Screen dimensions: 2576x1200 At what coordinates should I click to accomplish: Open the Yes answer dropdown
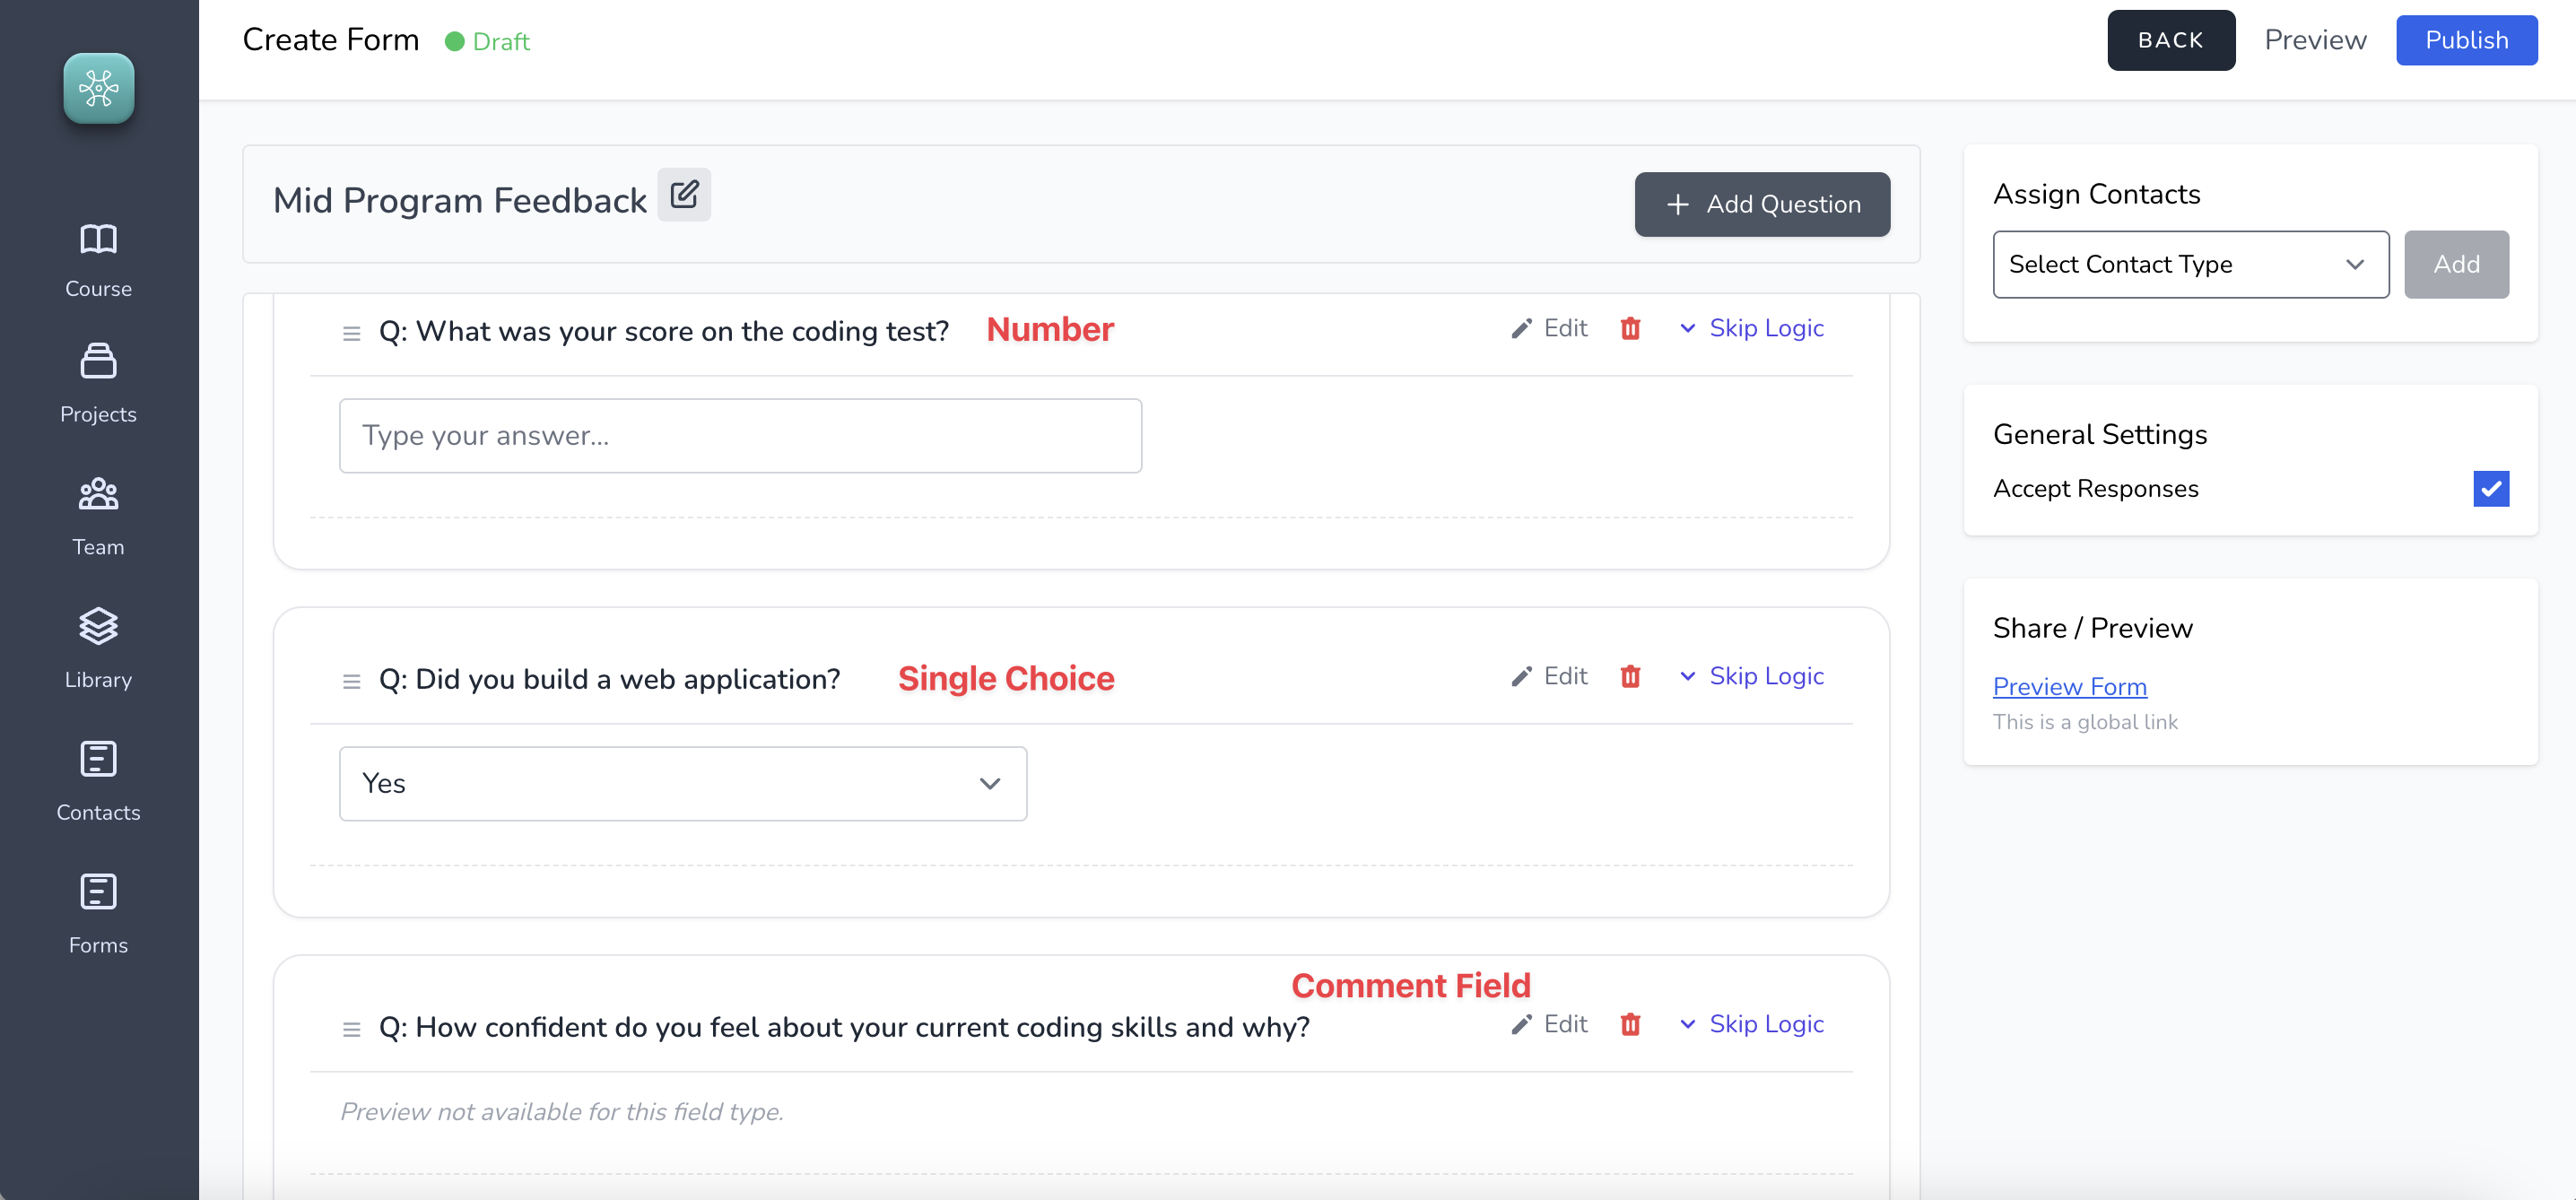tap(683, 783)
